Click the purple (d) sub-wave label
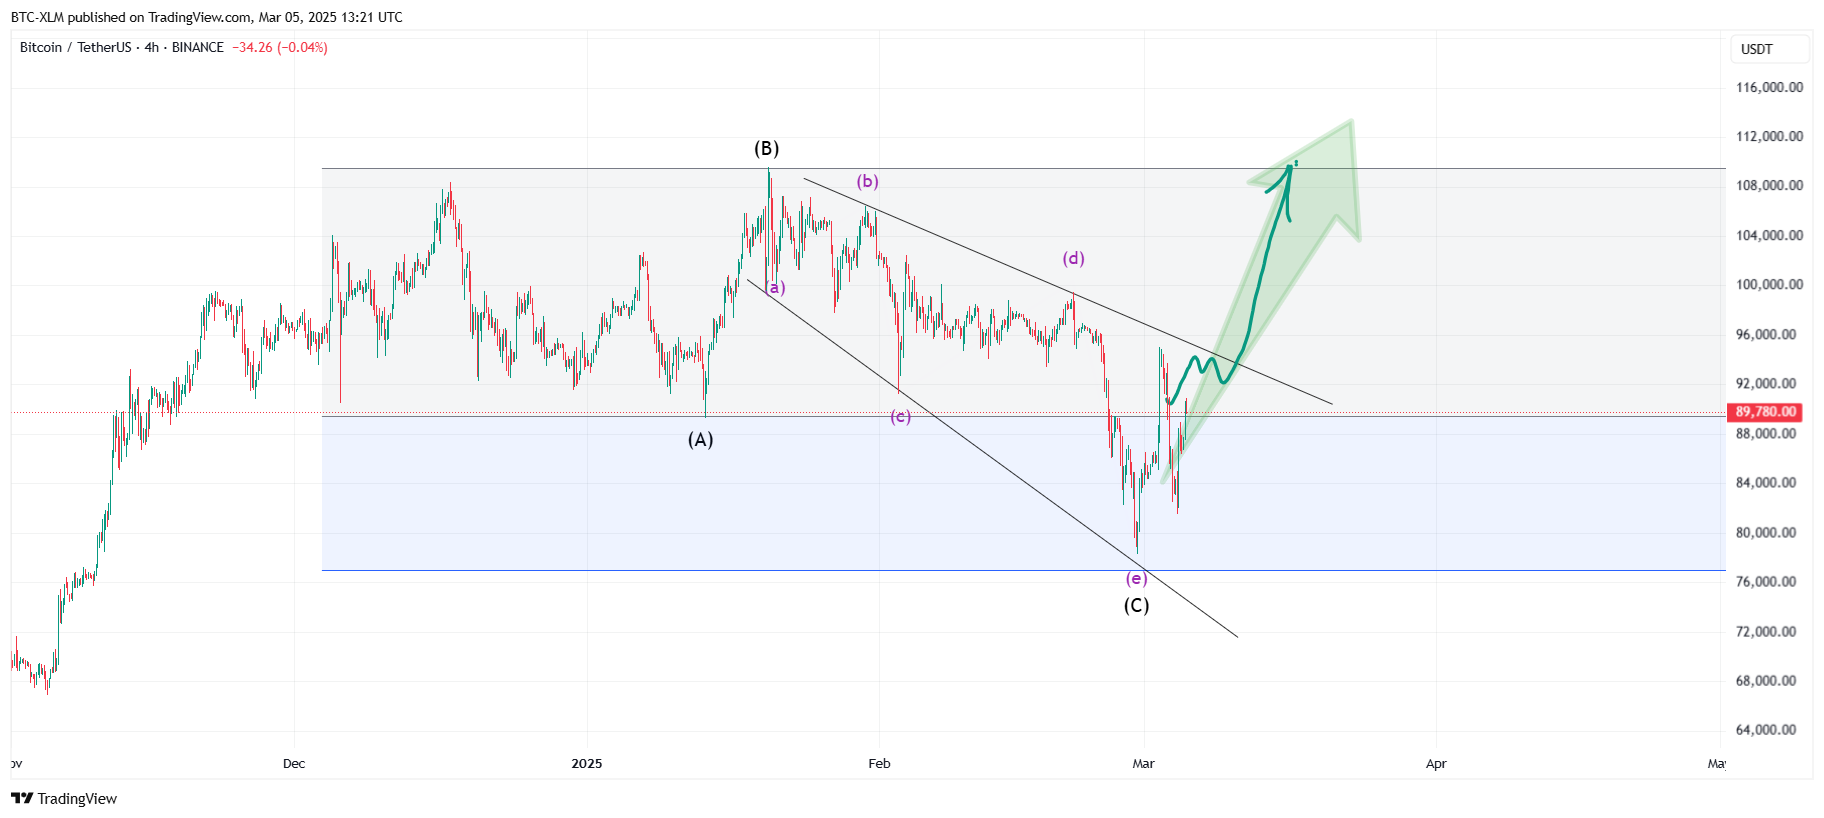The height and width of the screenshot is (818, 1824). [x=1073, y=258]
